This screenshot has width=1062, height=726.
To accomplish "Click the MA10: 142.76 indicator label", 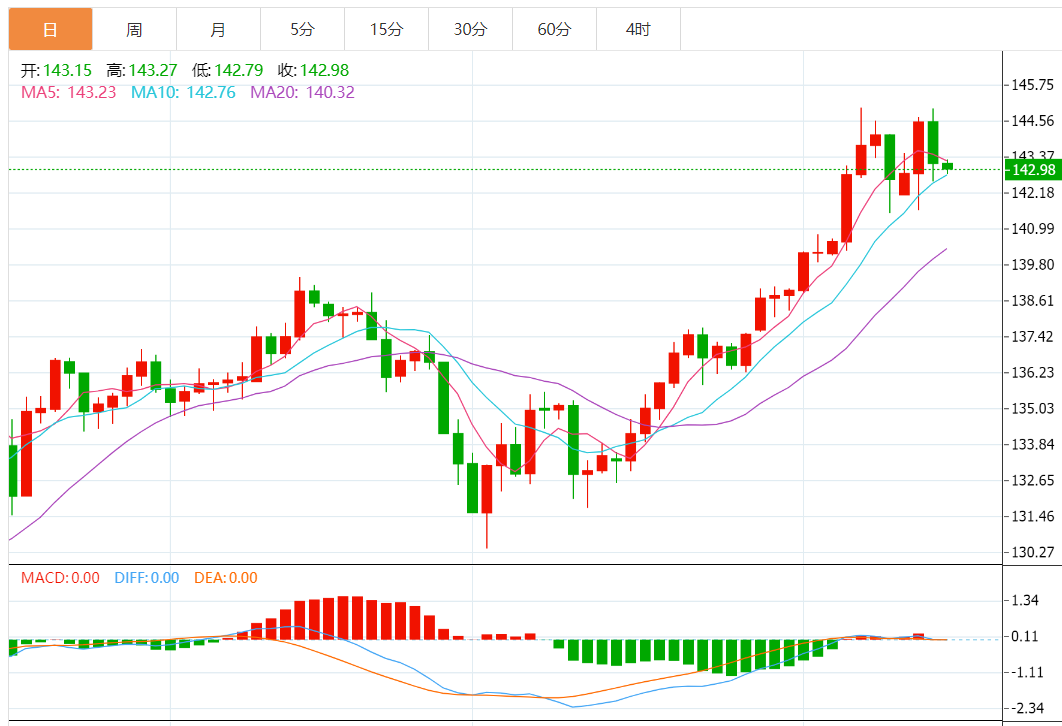I will pos(183,92).
